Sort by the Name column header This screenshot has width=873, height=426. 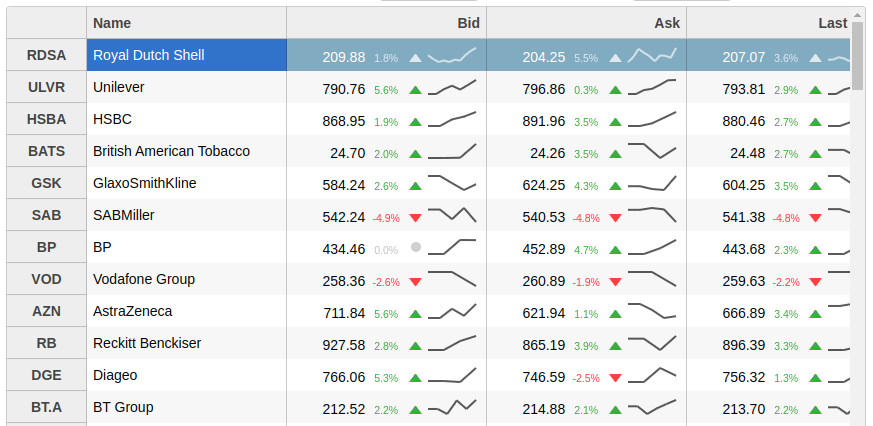click(x=186, y=23)
